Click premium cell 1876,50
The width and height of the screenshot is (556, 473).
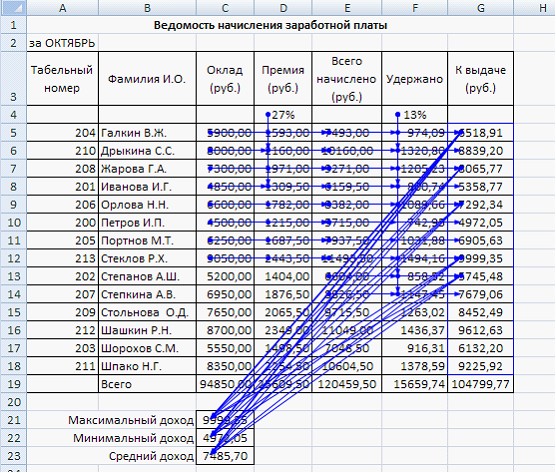[x=283, y=294]
